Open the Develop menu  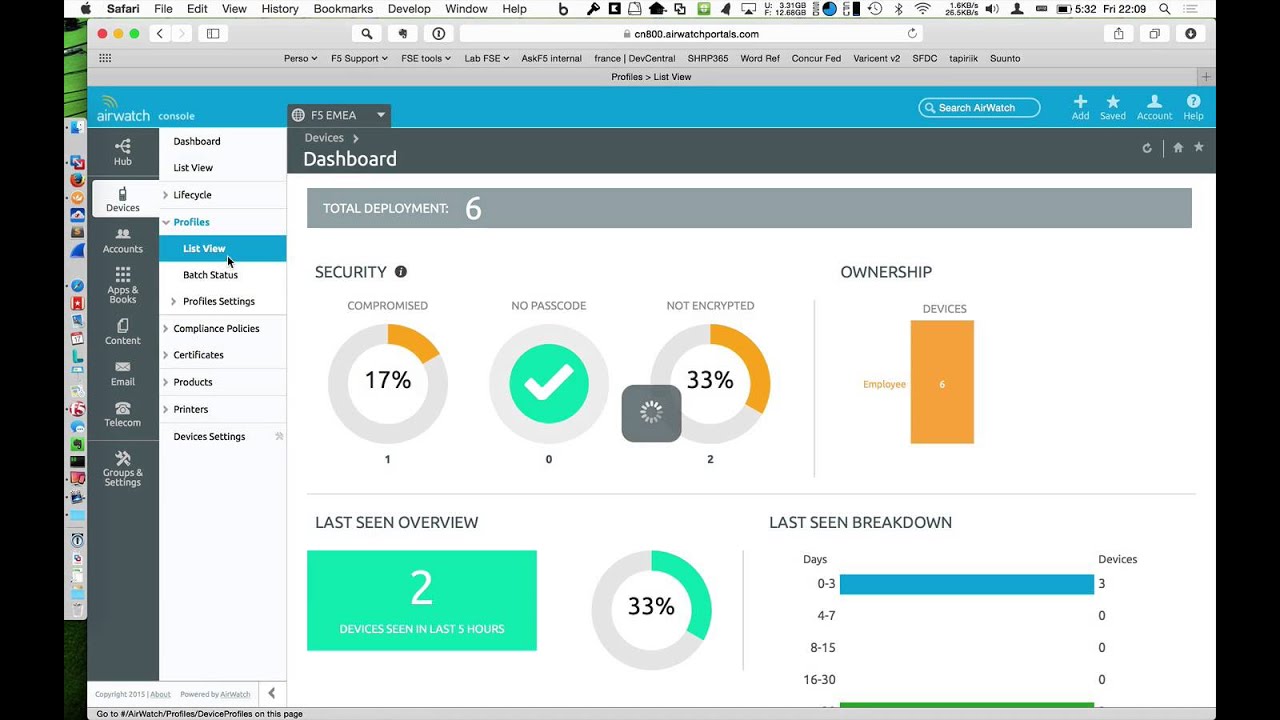coord(409,9)
